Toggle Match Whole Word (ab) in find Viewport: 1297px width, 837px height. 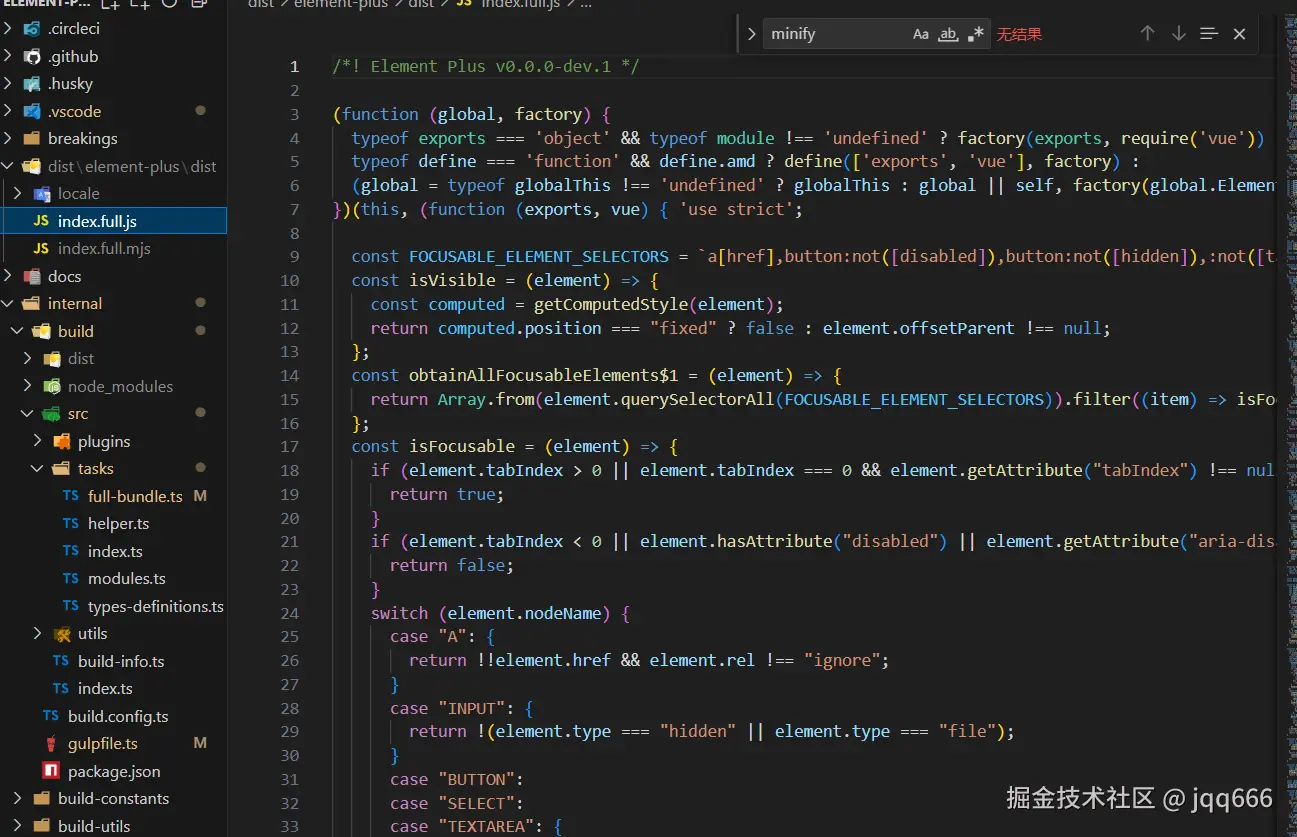tap(948, 34)
